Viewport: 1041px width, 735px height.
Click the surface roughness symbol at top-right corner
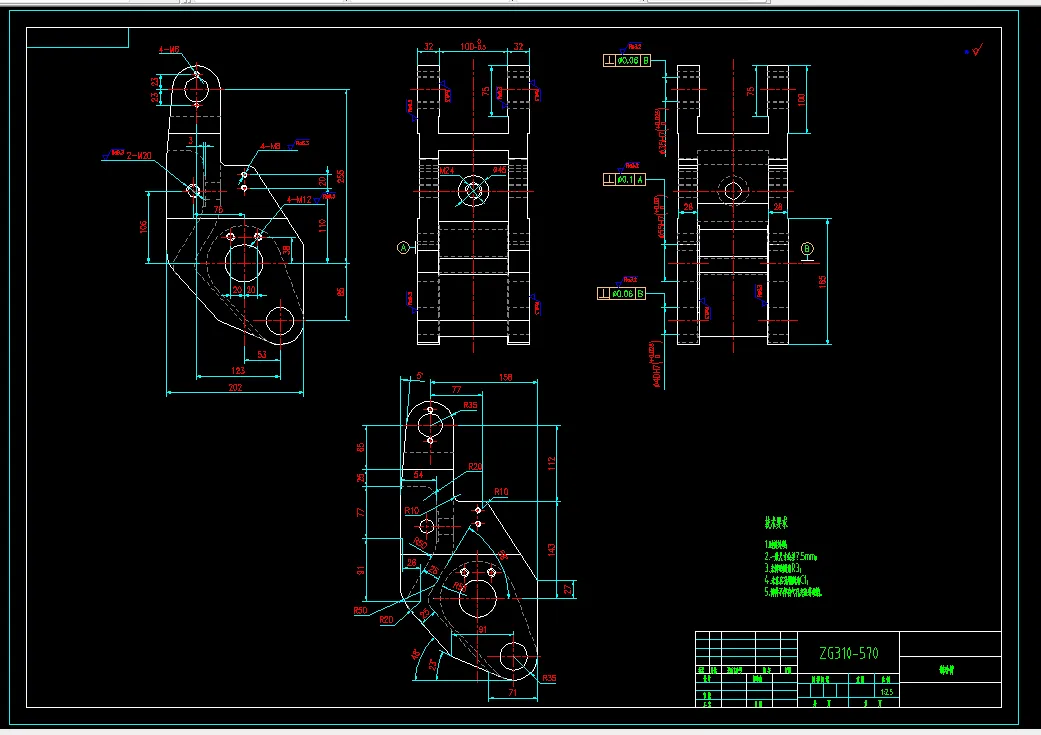coord(977,50)
